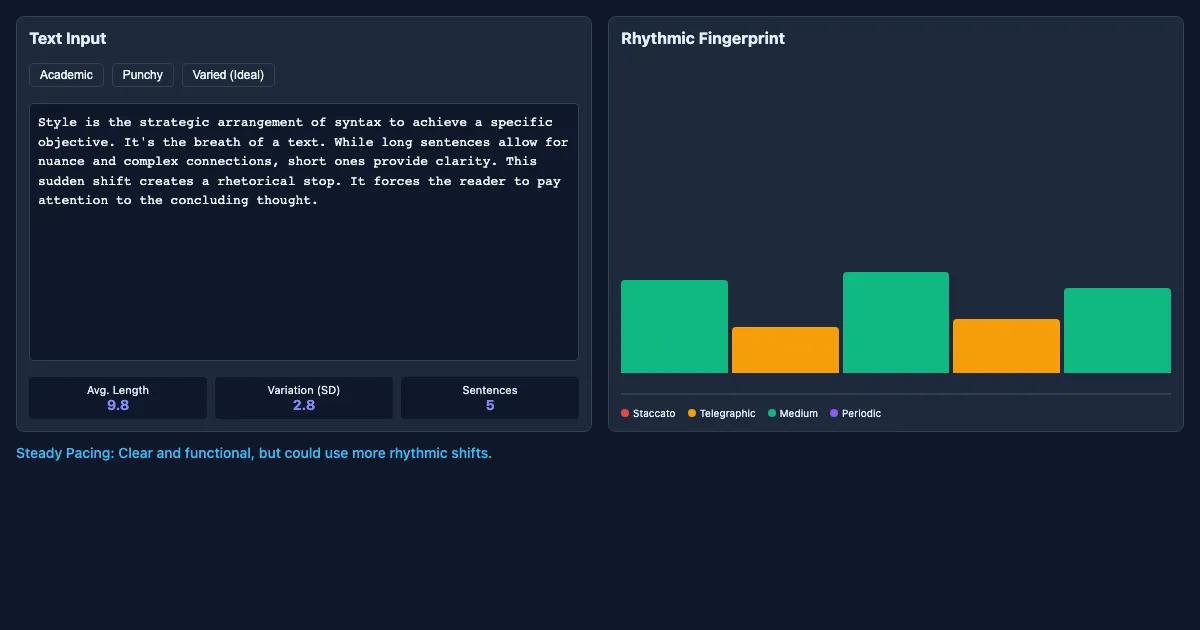Select the second bar, orange, in the chart

tap(785, 350)
